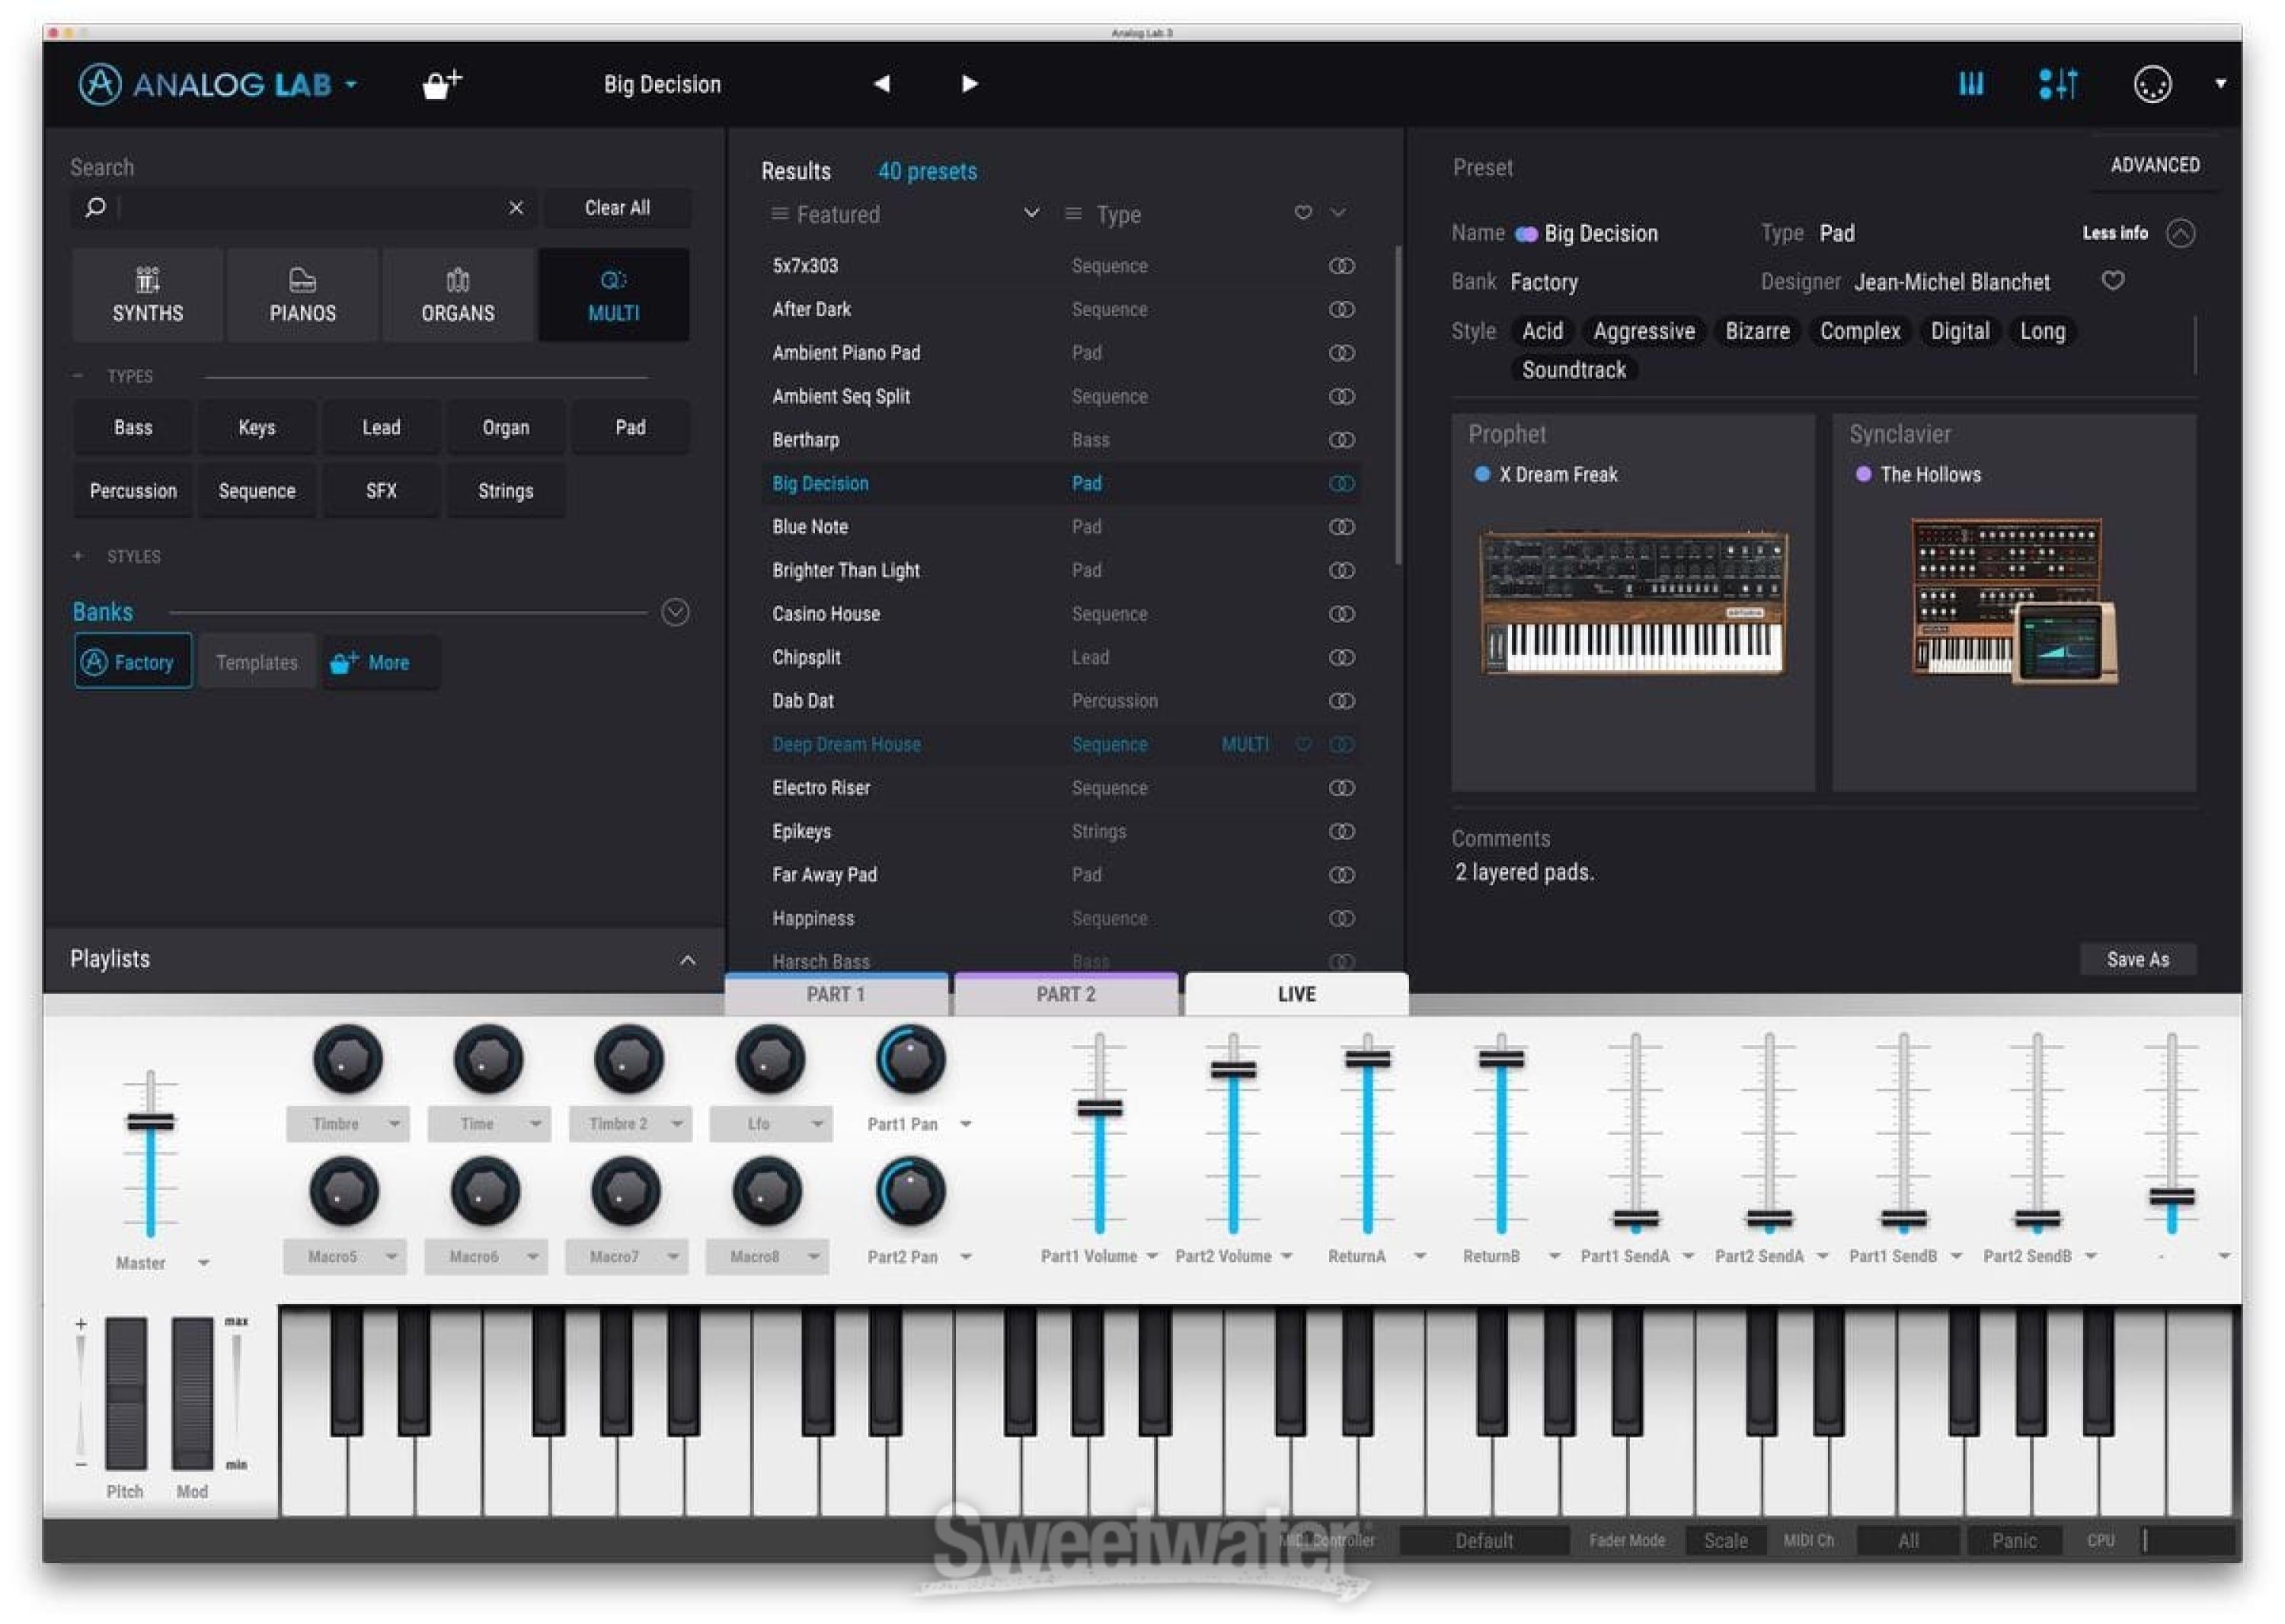Select the Ambient Piano Pad preset
The height and width of the screenshot is (1624, 2285).
[x=1062, y=353]
